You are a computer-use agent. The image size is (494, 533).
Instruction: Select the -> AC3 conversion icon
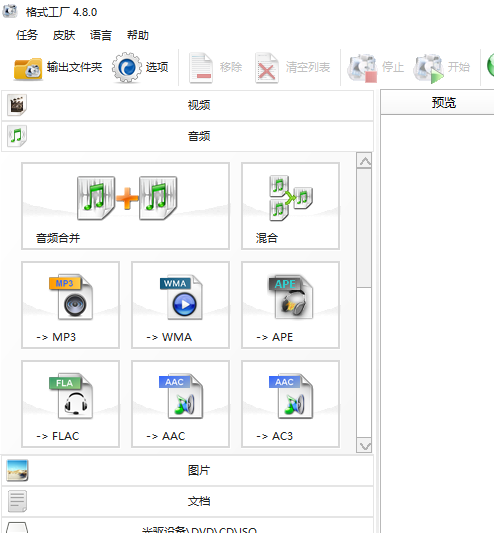coord(290,404)
